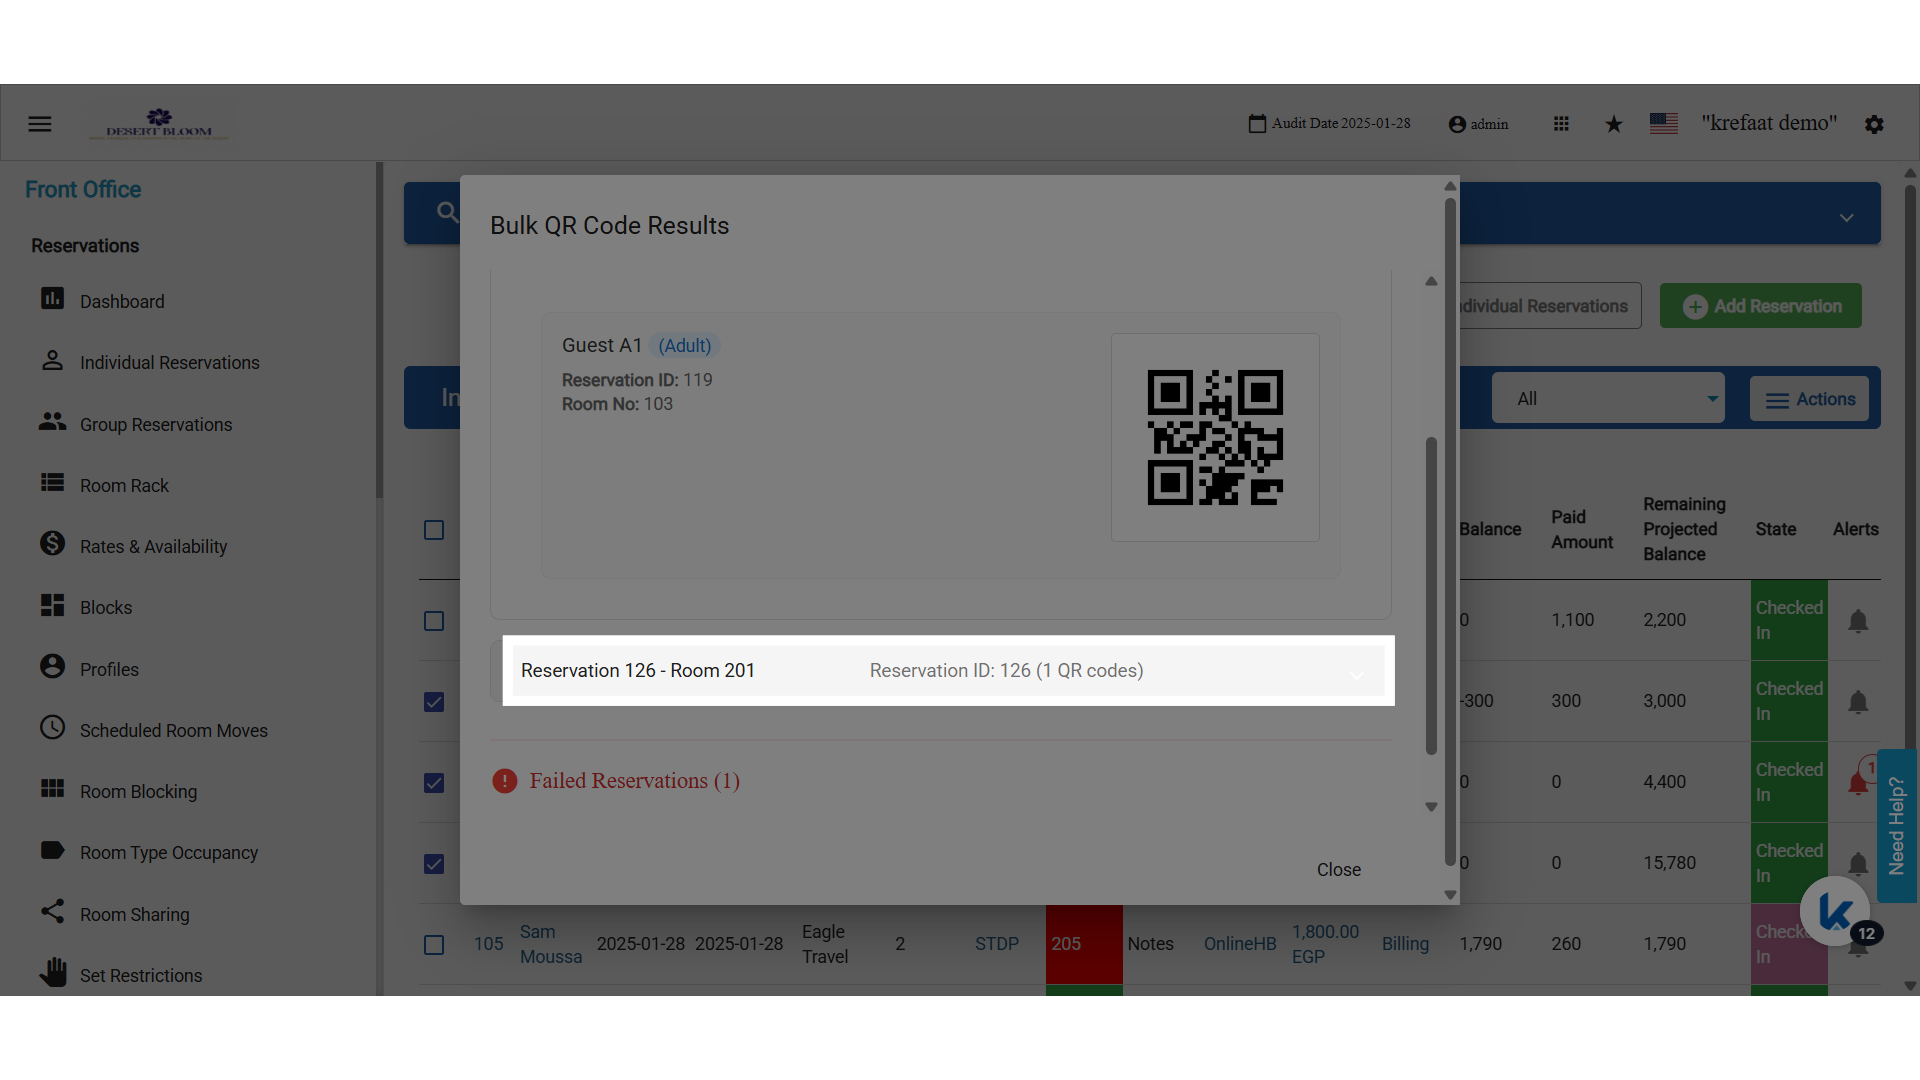Click the Individual Reservations outlined button
Viewport: 1920px width, 1080px height.
(x=1550, y=306)
